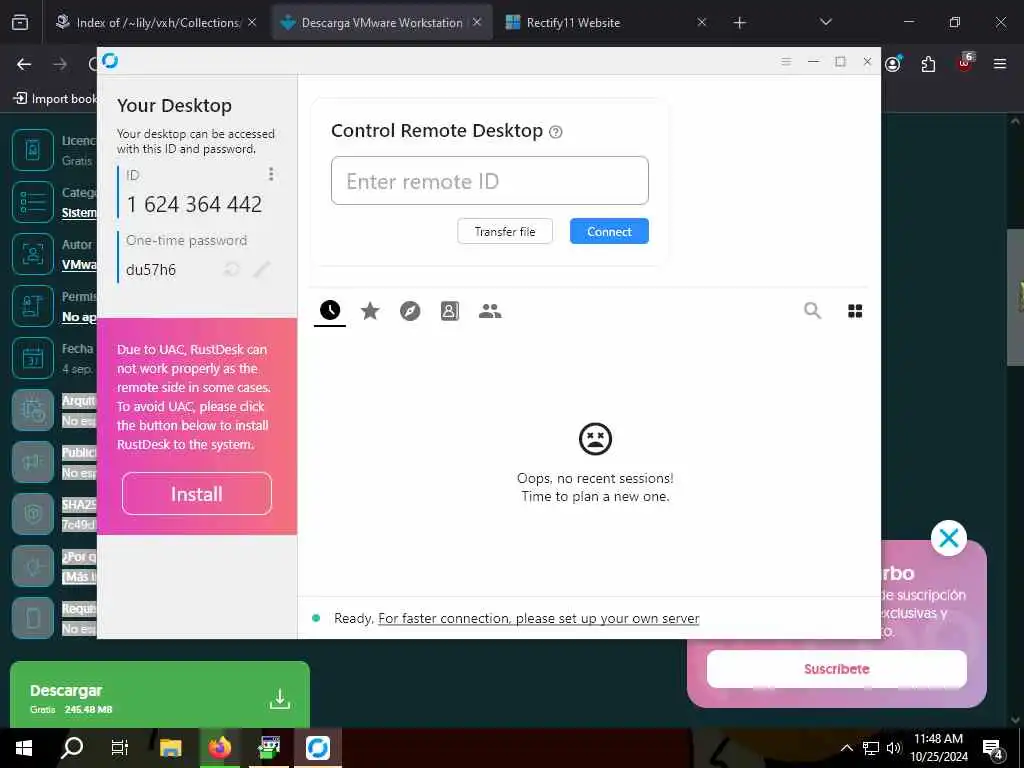
Task: Click the Fecha calendar icon on the webpage
Action: click(x=33, y=358)
